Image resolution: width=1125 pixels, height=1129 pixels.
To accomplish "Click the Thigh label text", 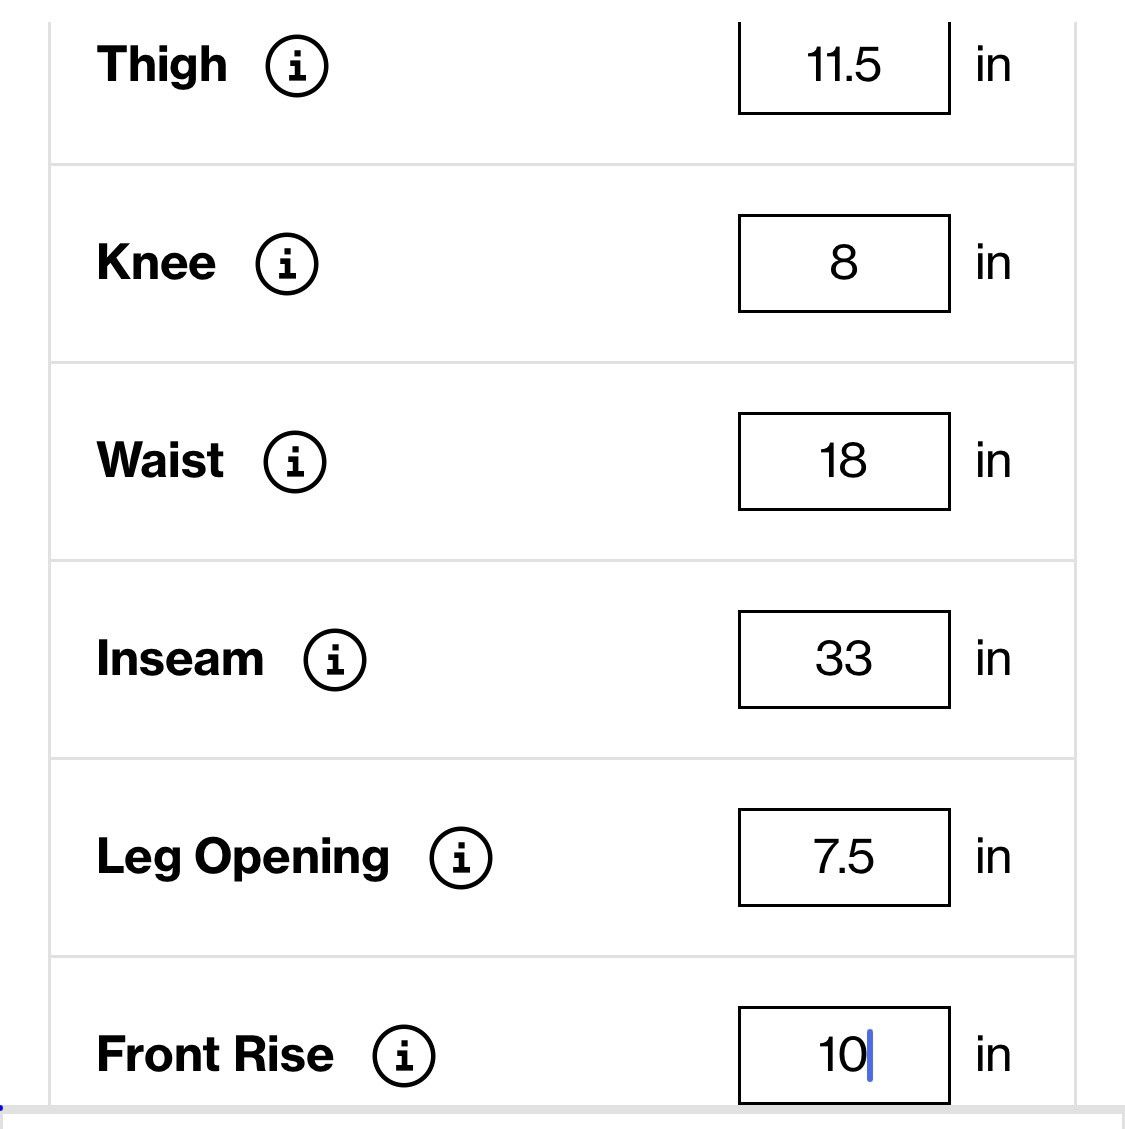I will click(162, 66).
